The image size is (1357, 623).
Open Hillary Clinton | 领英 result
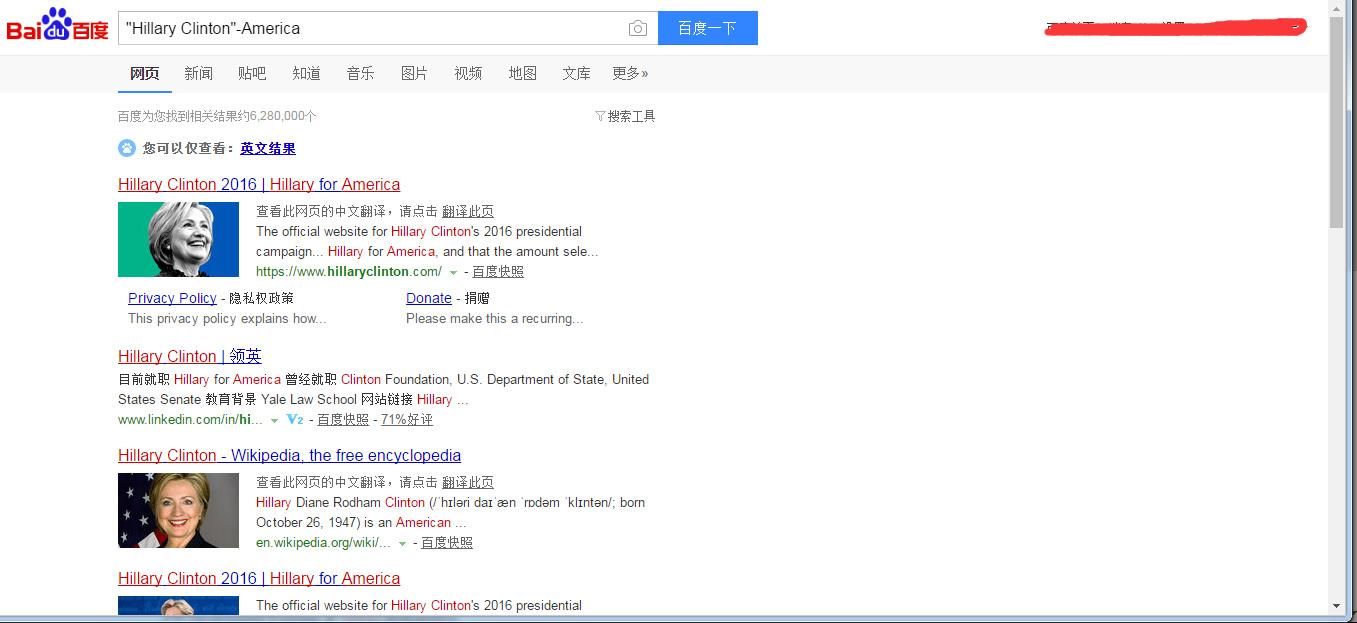pyautogui.click(x=190, y=356)
